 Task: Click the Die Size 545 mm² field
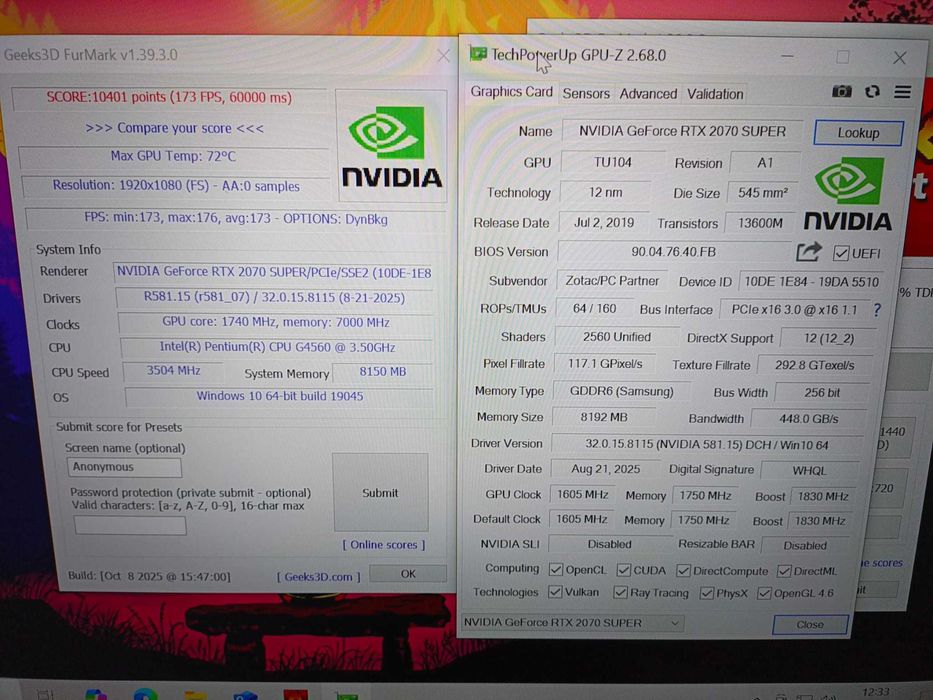pyautogui.click(x=763, y=193)
